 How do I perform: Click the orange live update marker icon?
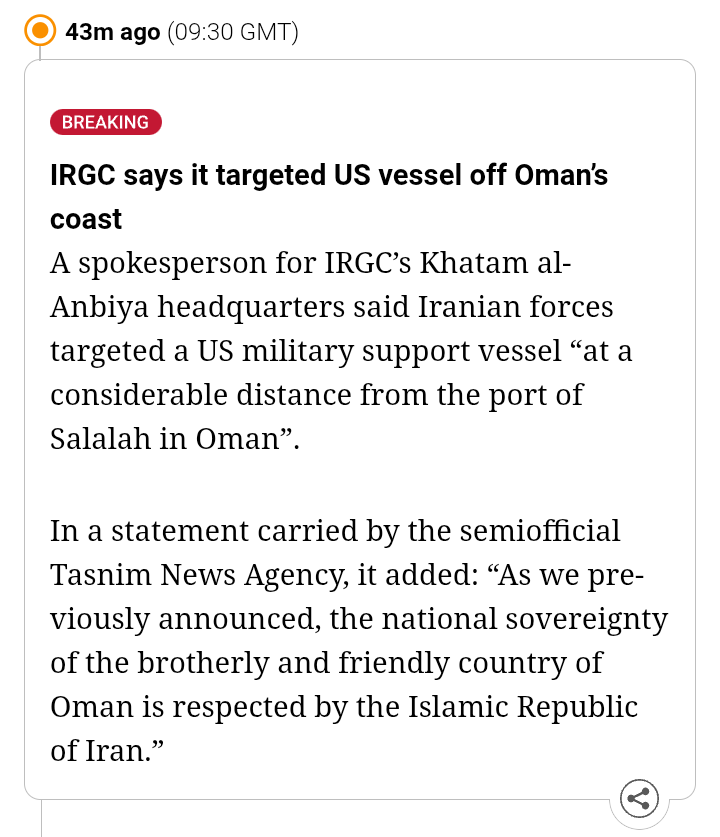tap(41, 31)
